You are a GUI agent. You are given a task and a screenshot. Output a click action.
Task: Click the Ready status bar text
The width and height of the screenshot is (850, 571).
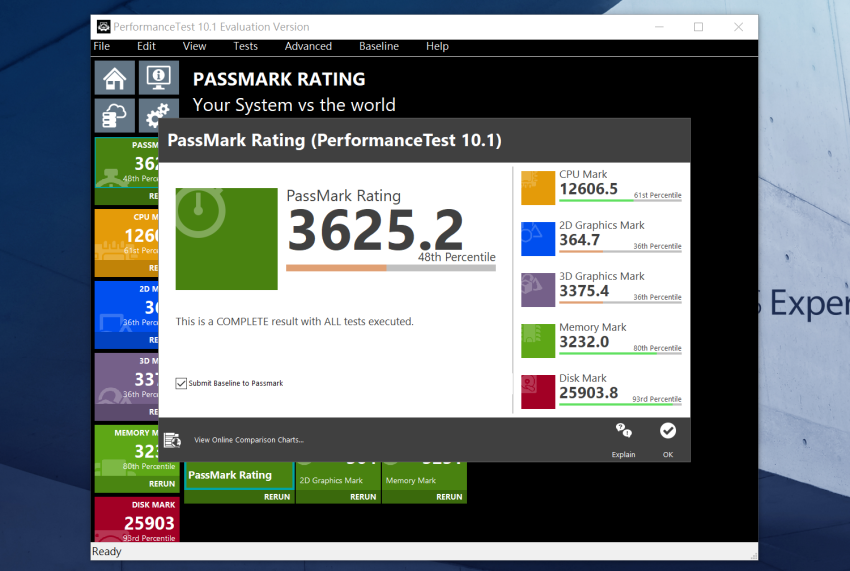coord(107,551)
